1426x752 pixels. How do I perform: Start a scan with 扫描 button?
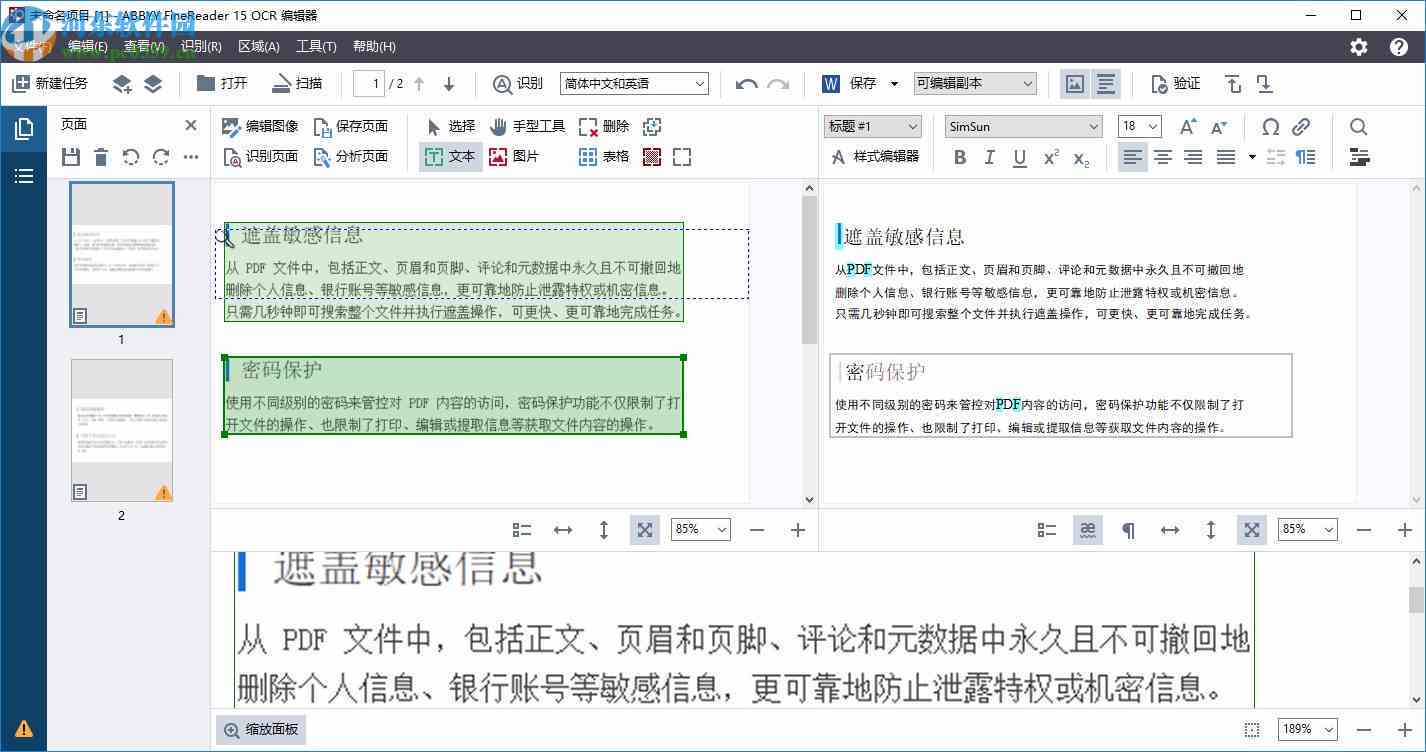click(297, 84)
